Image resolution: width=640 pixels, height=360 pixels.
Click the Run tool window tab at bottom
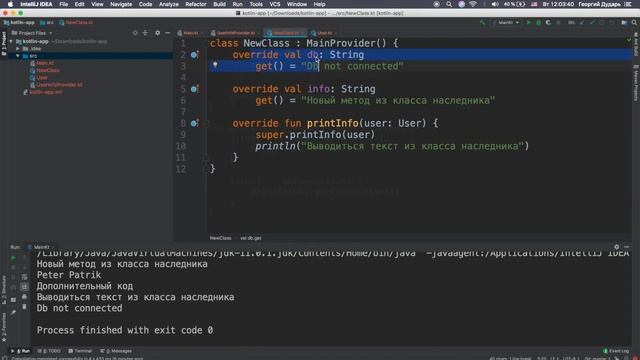tap(20, 351)
